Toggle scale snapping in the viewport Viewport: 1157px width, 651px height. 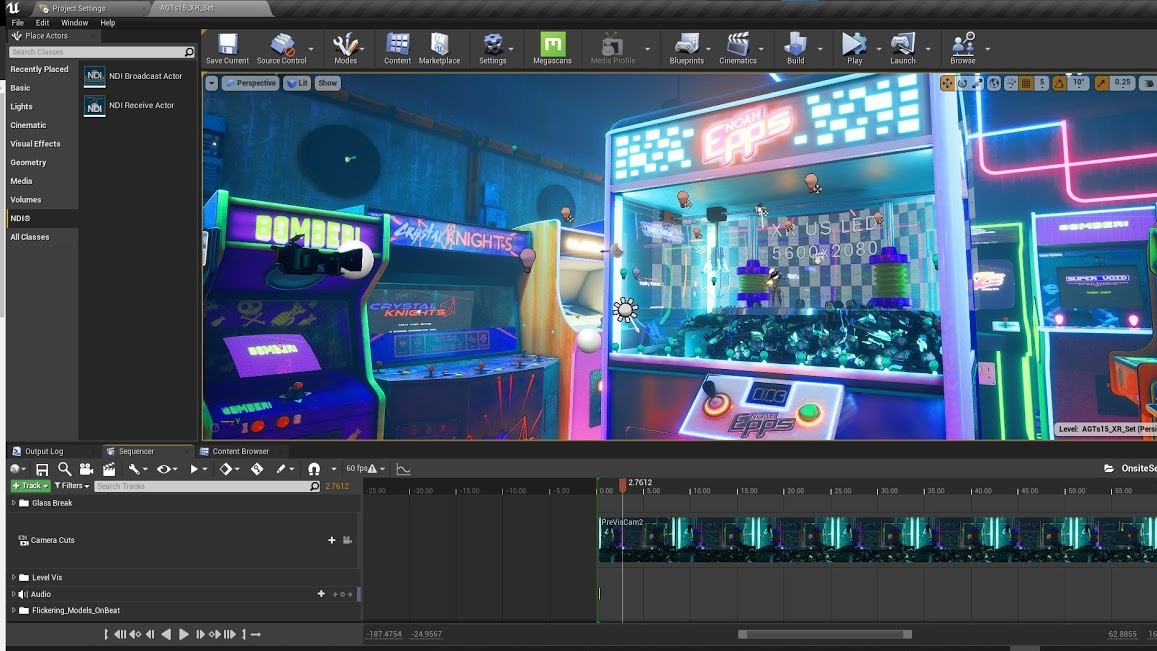1101,83
